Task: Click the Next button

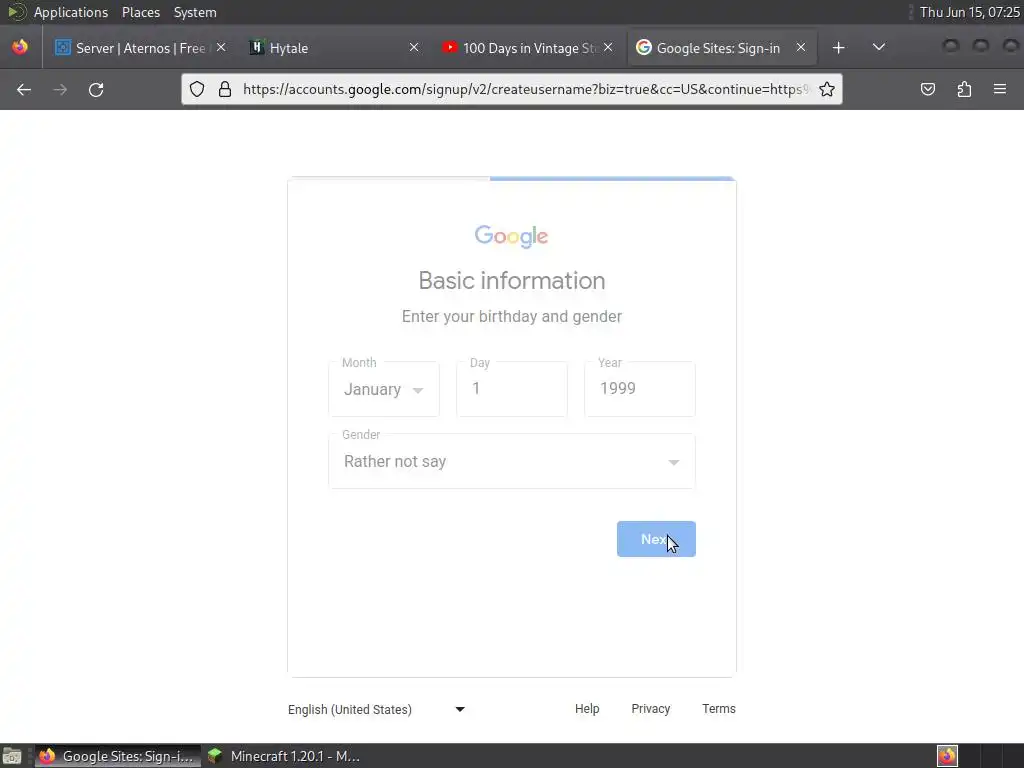Action: pyautogui.click(x=656, y=539)
